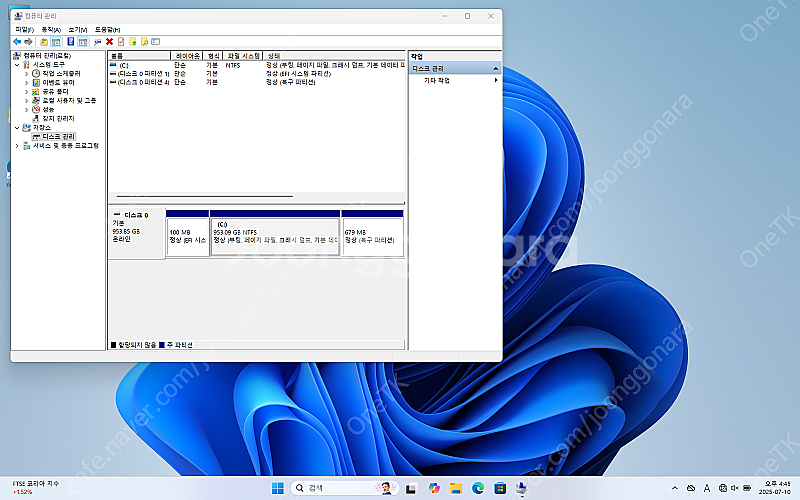Collapse the 시스템 도구 tree node
The width and height of the screenshot is (800, 500).
pos(17,65)
